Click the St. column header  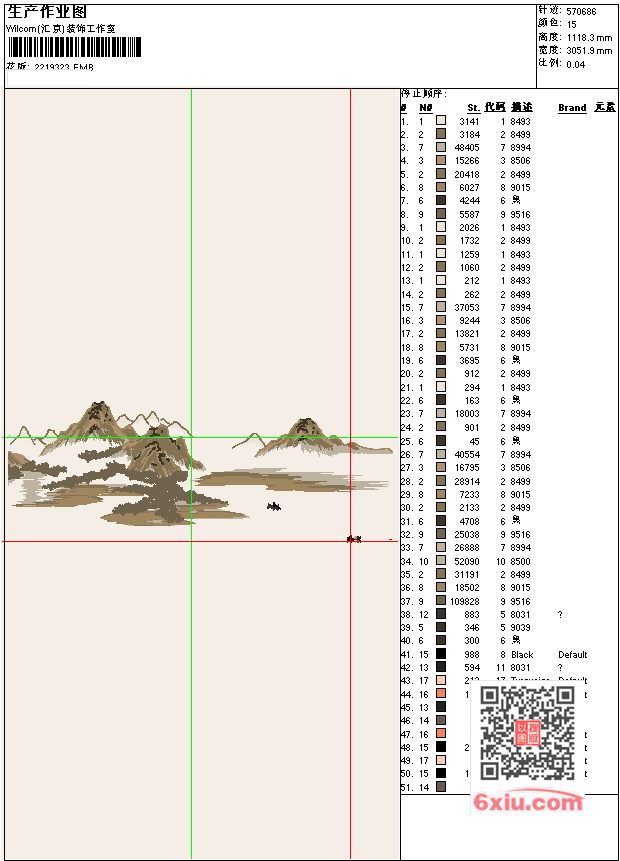point(473,108)
